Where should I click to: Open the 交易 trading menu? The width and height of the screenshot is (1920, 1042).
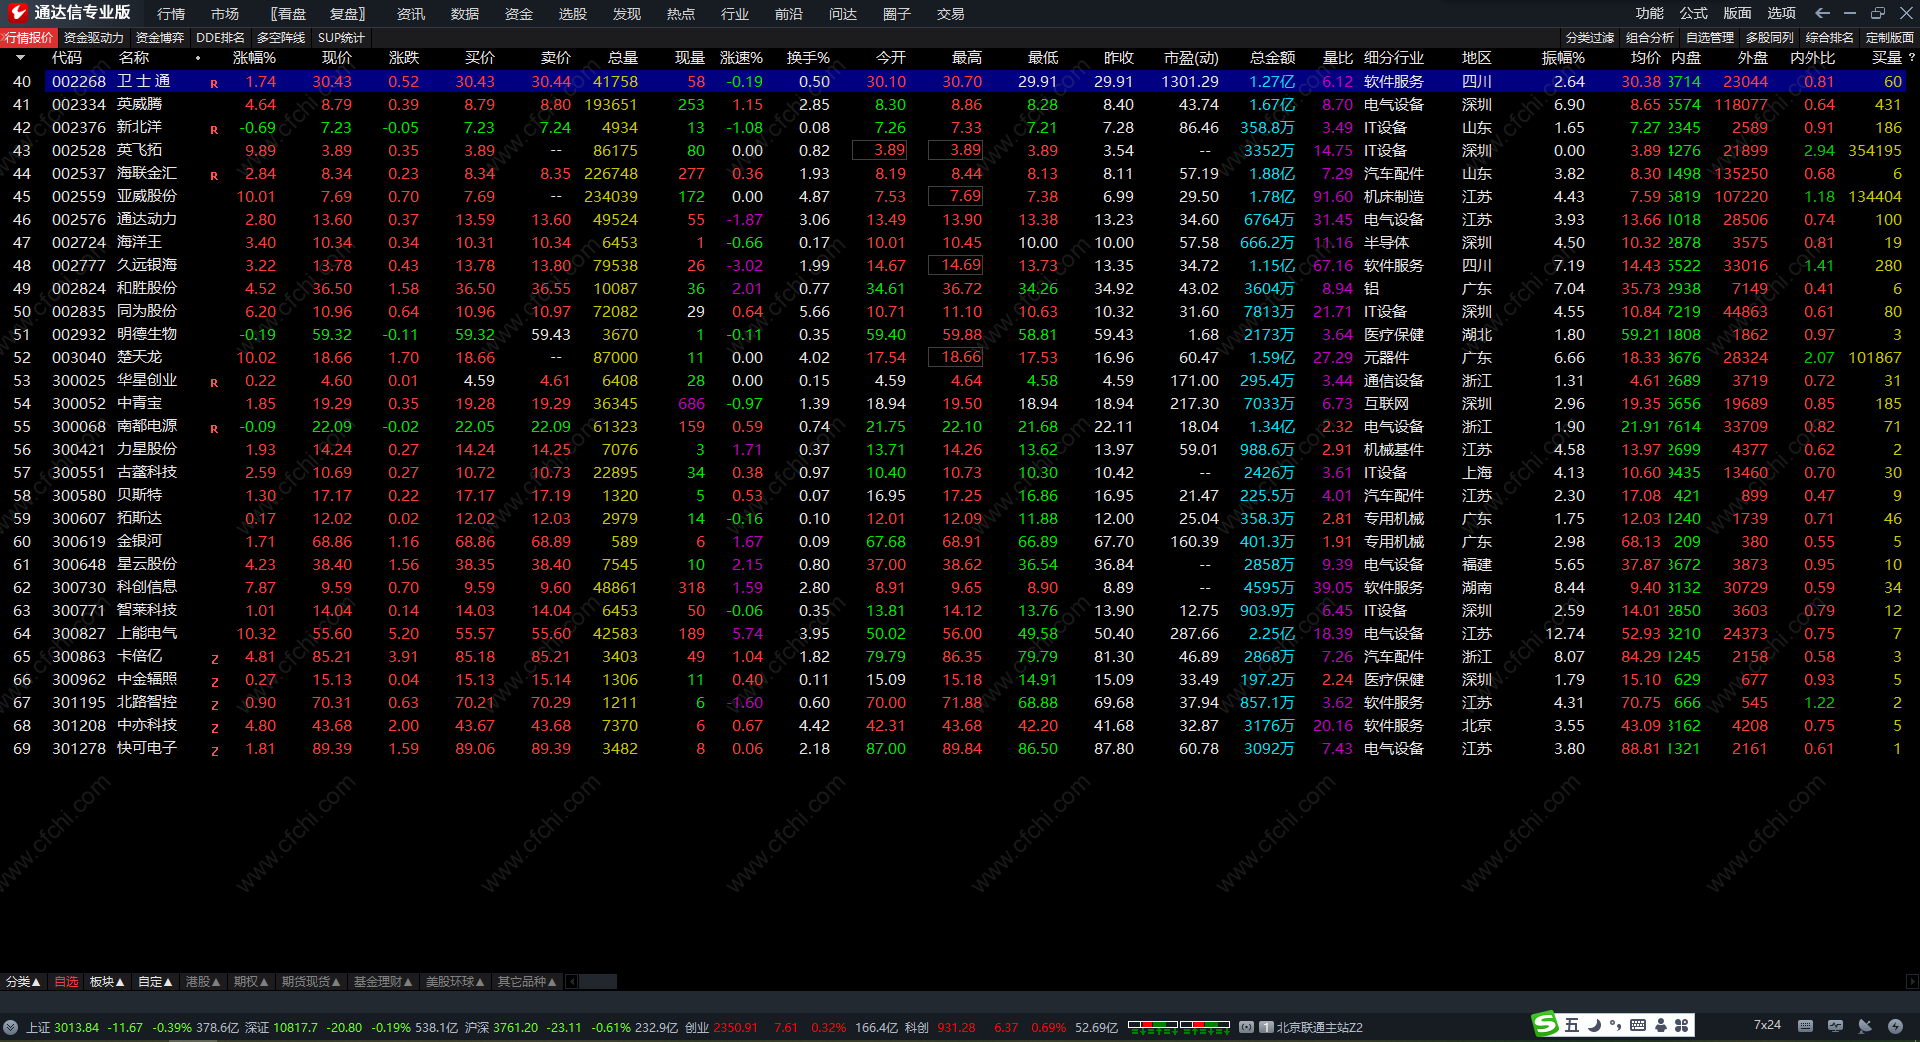click(951, 14)
